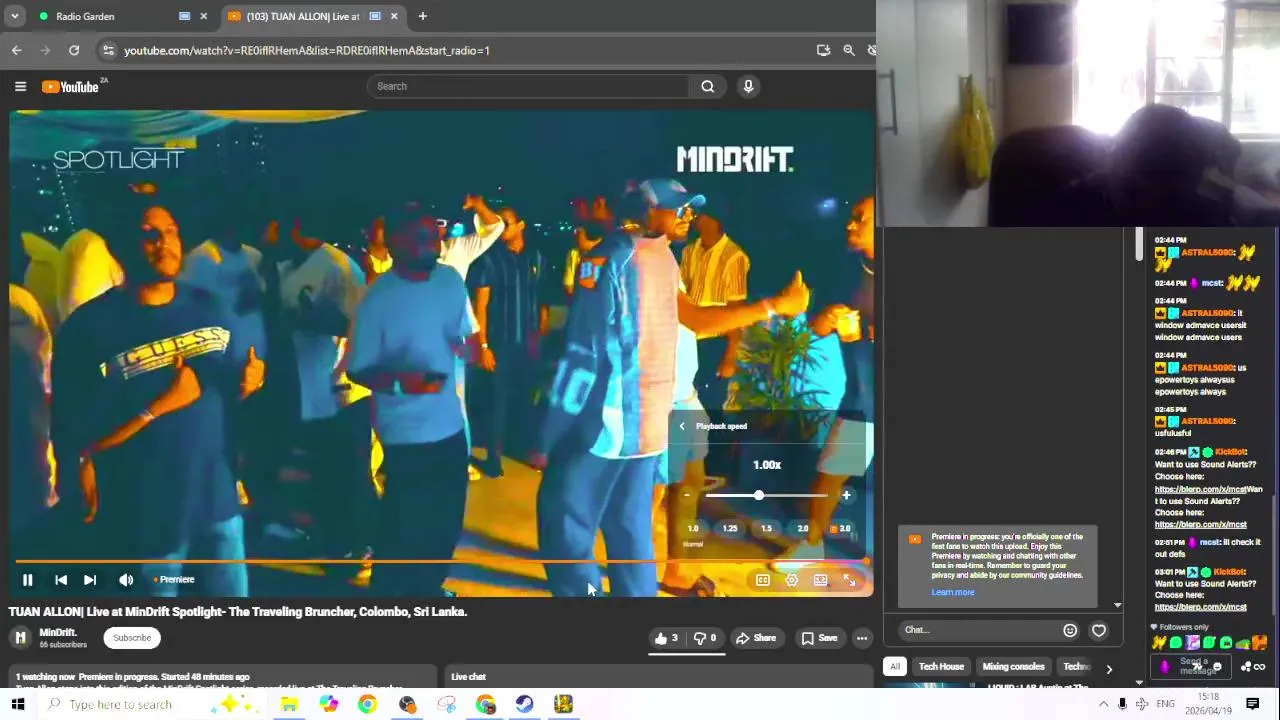Send a heart reaction in chat
This screenshot has height=720, width=1280.
[x=1099, y=630]
